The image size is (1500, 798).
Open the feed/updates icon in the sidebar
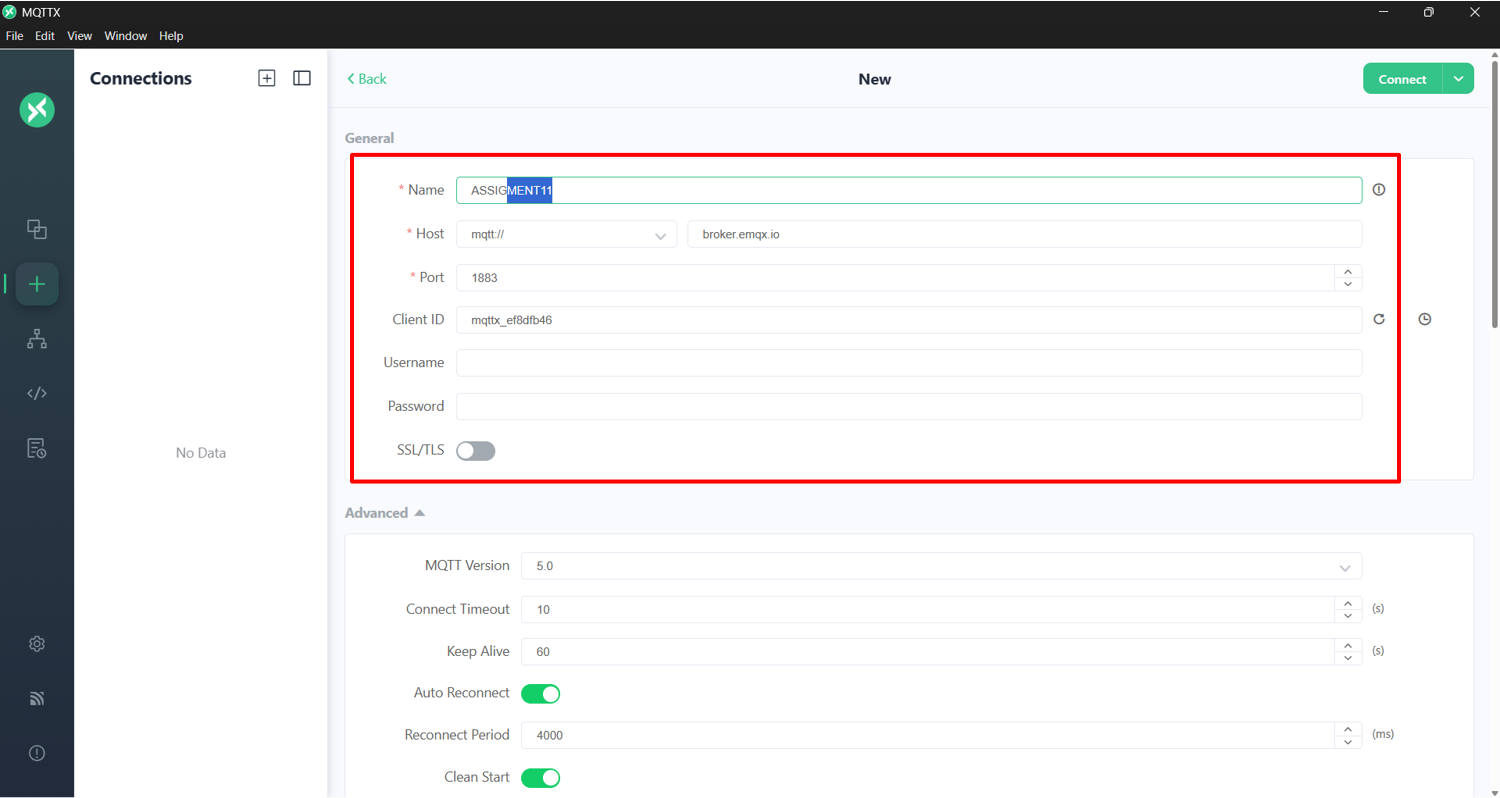pyautogui.click(x=37, y=698)
